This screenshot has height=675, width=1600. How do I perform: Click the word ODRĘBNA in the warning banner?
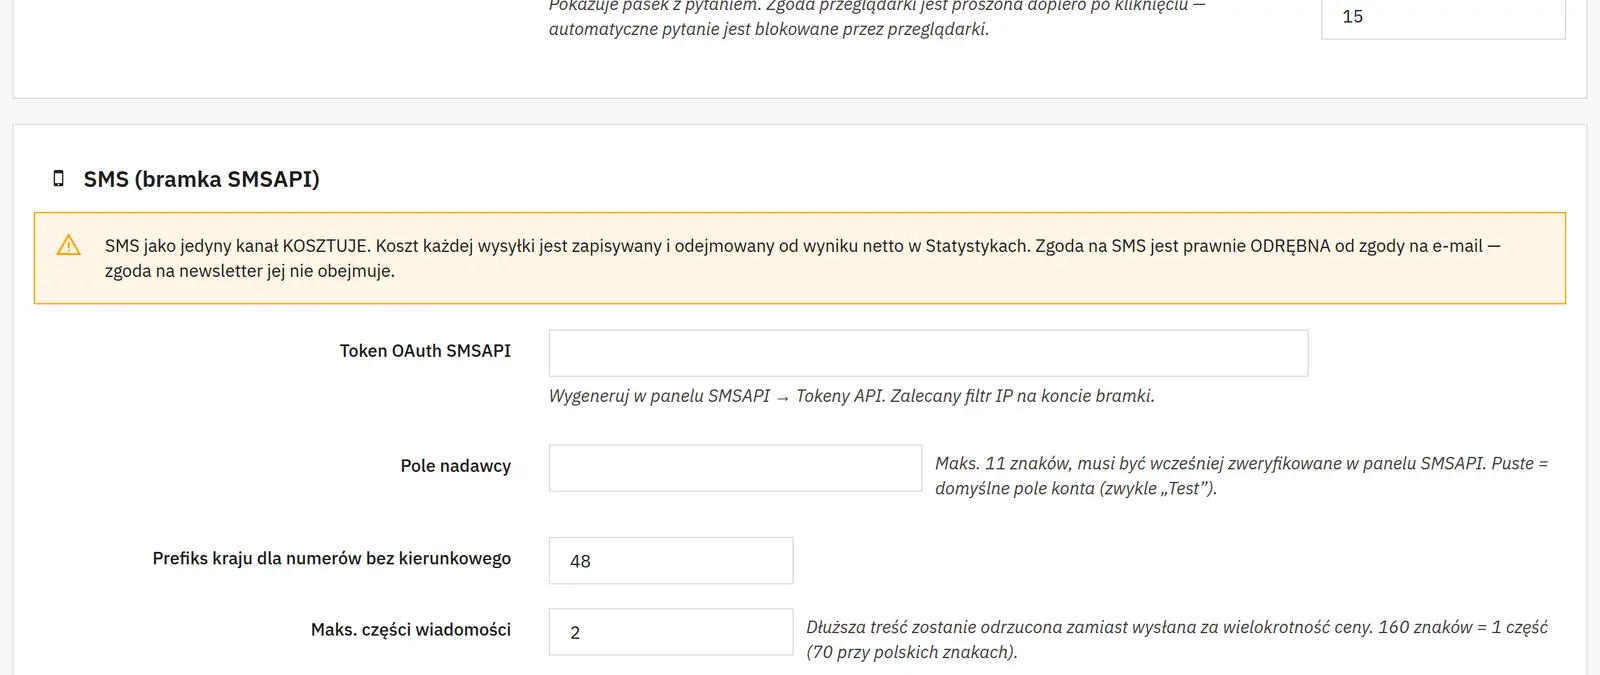click(x=1288, y=246)
